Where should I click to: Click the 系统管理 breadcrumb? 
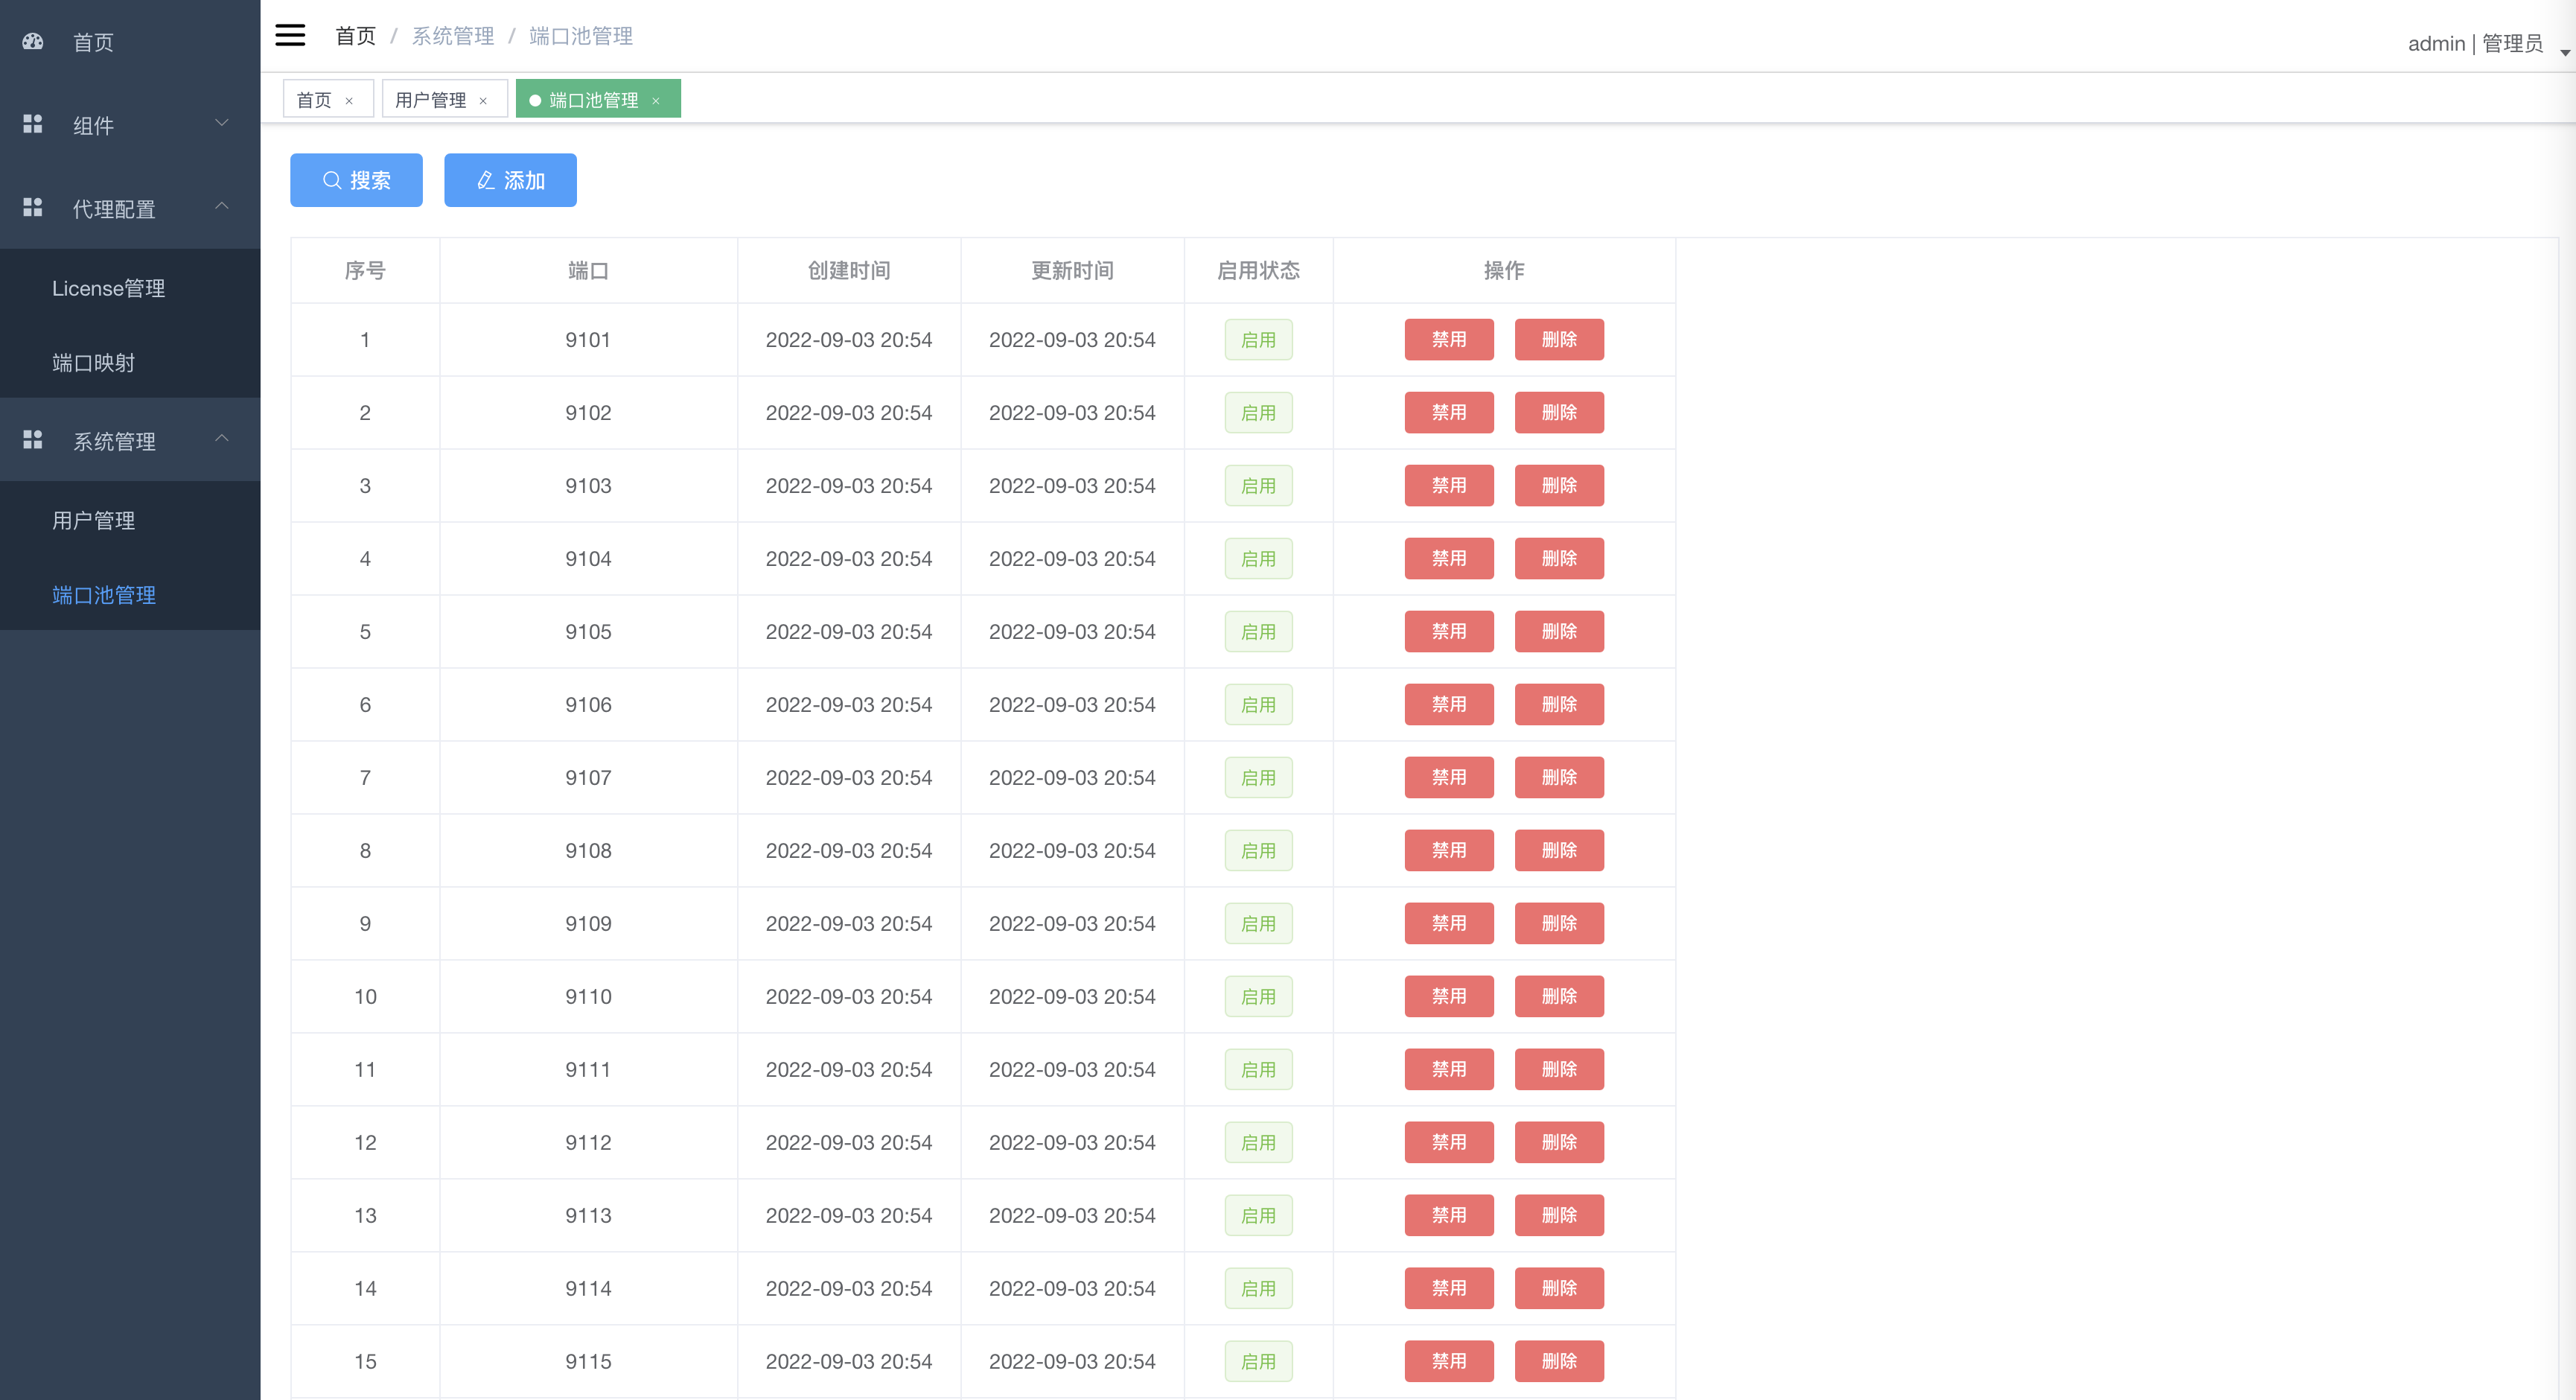[453, 36]
